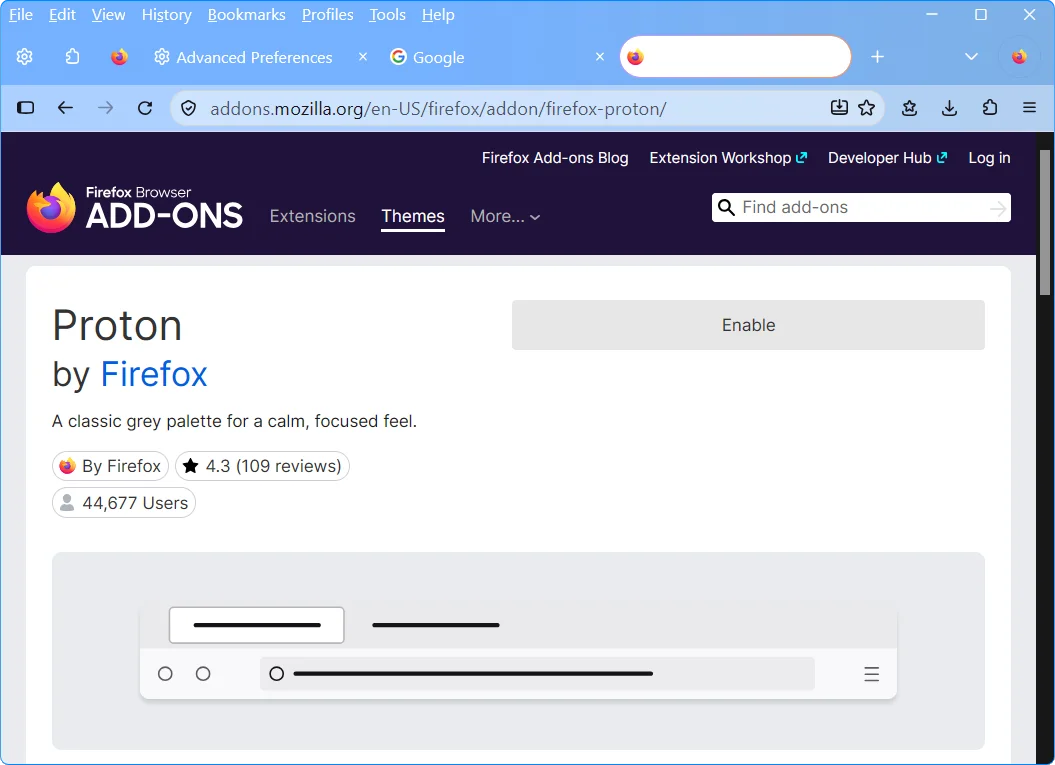Image resolution: width=1055 pixels, height=765 pixels.
Task: Bookmark this page with the star icon
Action: (x=867, y=108)
